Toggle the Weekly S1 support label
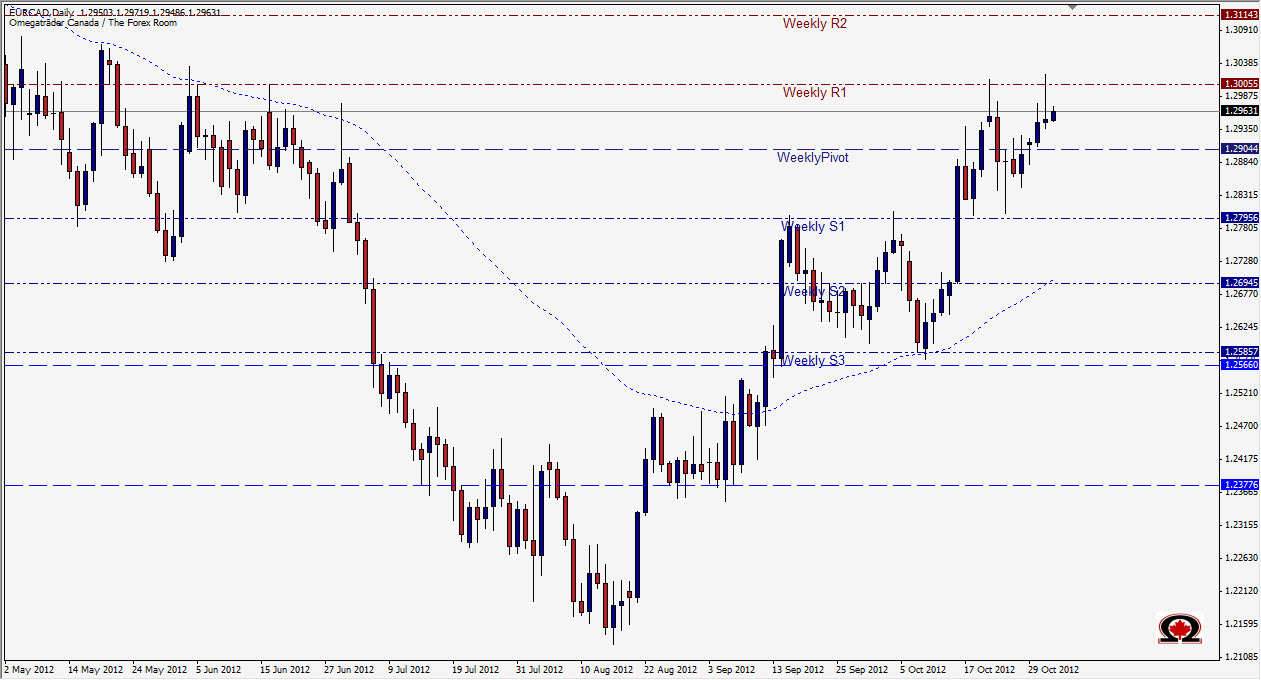The width and height of the screenshot is (1261, 680). pyautogui.click(x=813, y=227)
